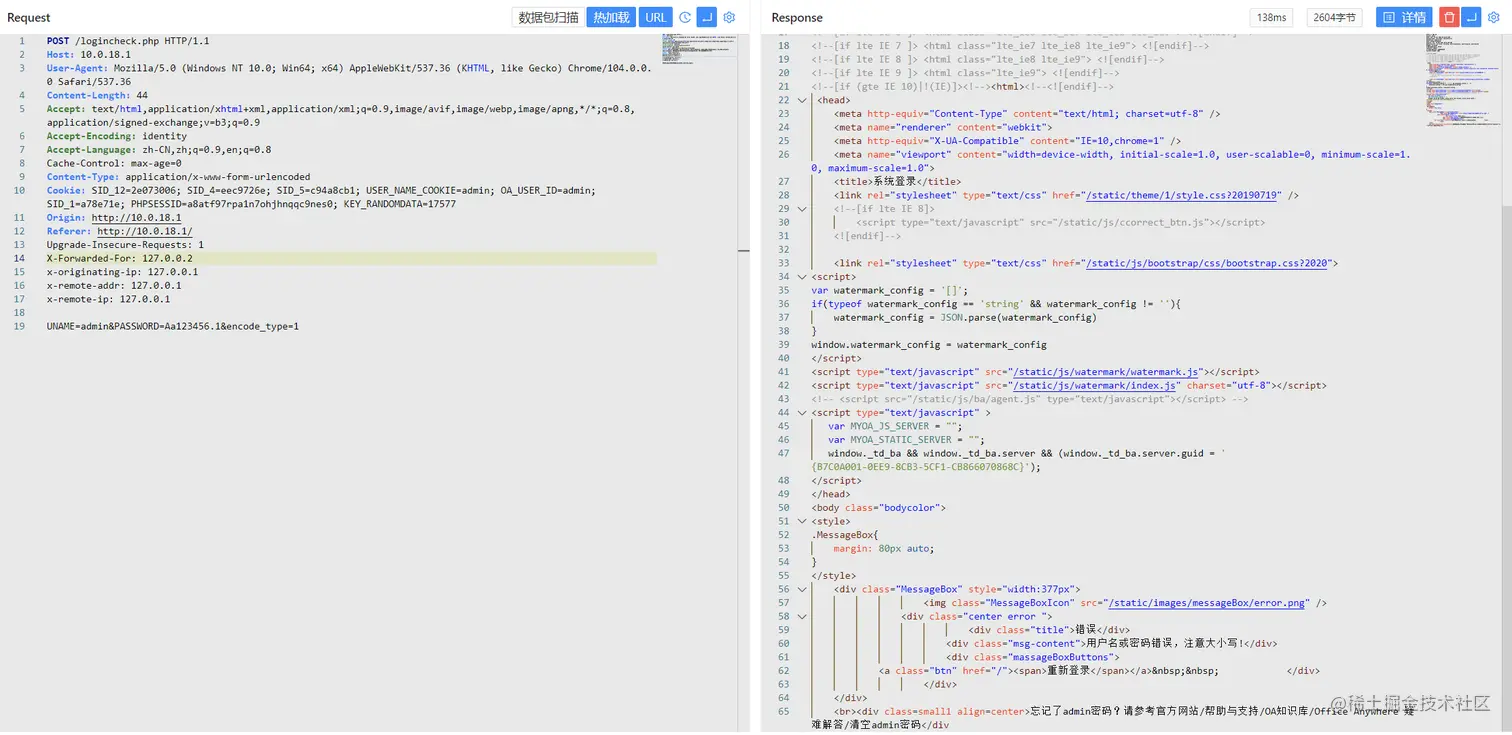1512x735 pixels.
Task: Toggle word wrap in the Response editor
Action: tap(1471, 17)
